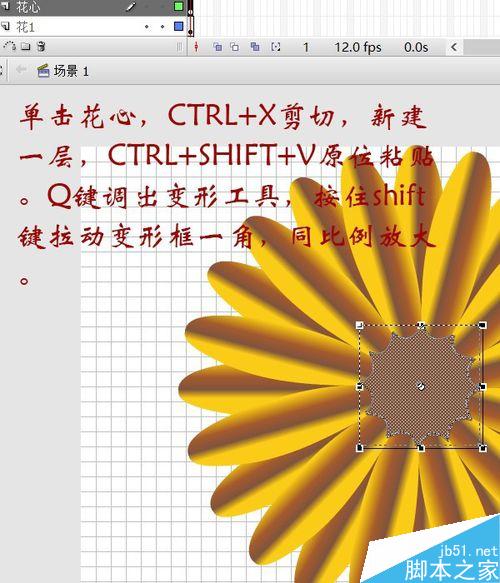Screen dimensions: 500x583
Task: Enable onion skin outlines
Action: click(x=235, y=47)
